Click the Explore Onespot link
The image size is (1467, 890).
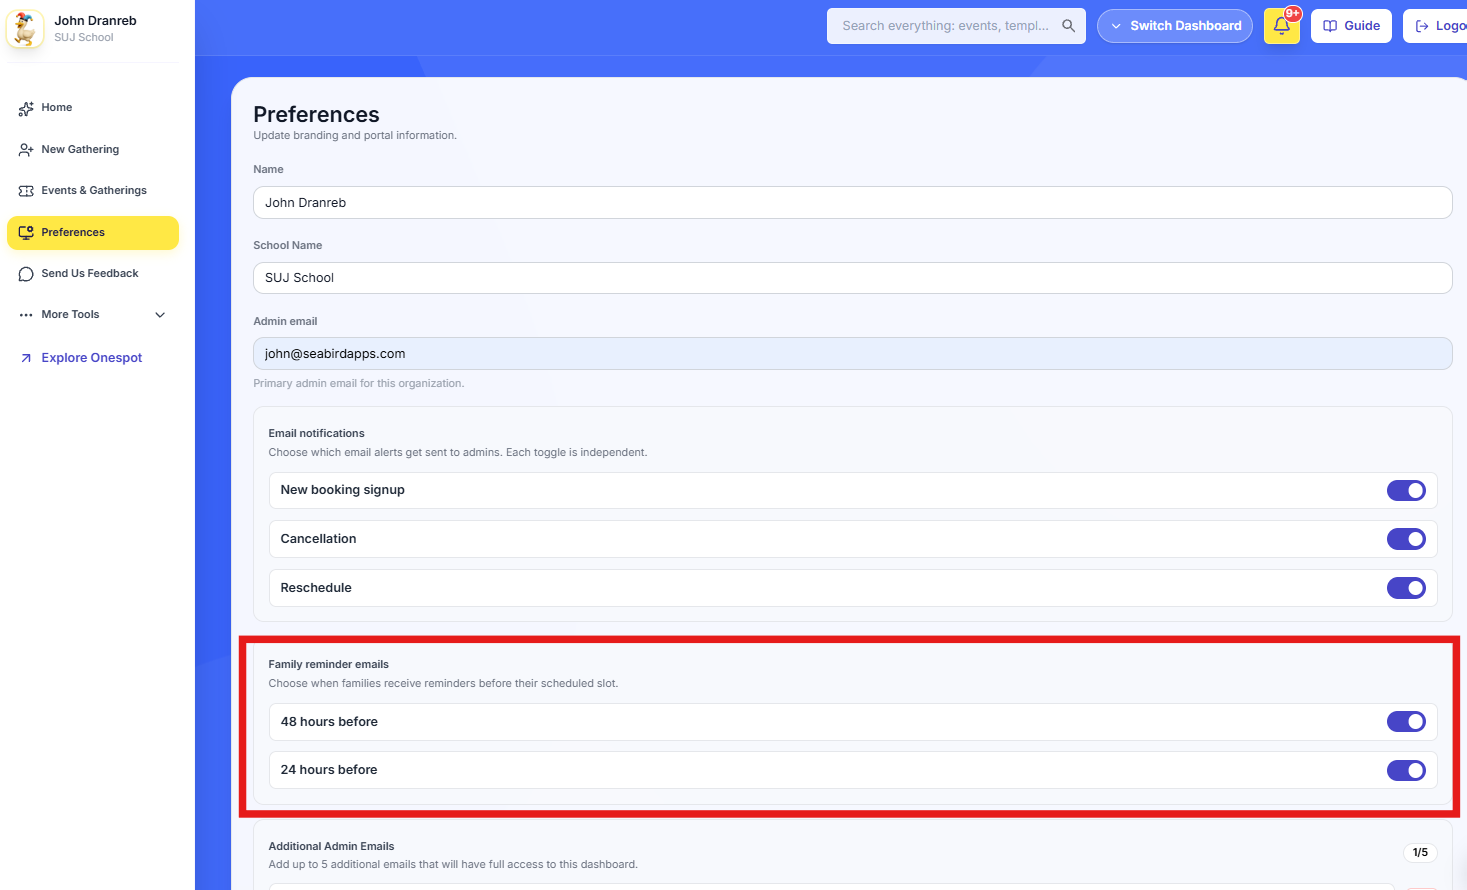click(x=92, y=358)
